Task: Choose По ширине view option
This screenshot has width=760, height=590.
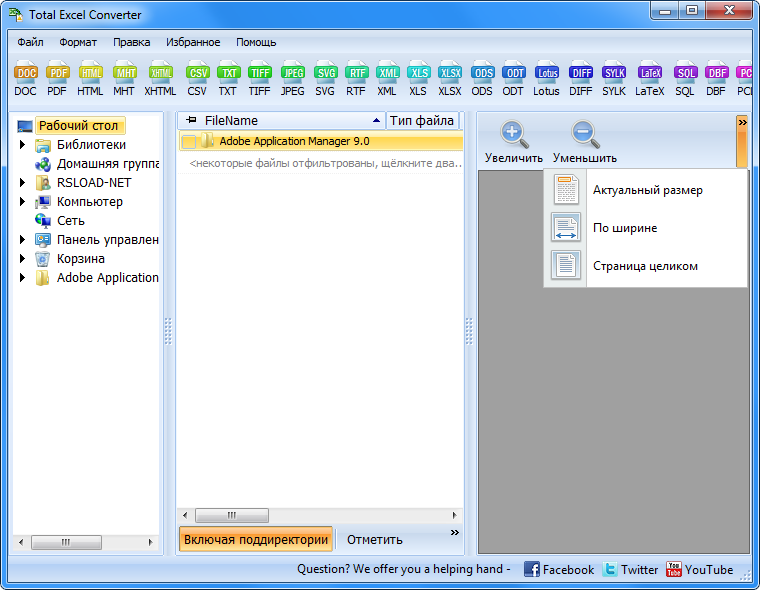Action: (645, 227)
